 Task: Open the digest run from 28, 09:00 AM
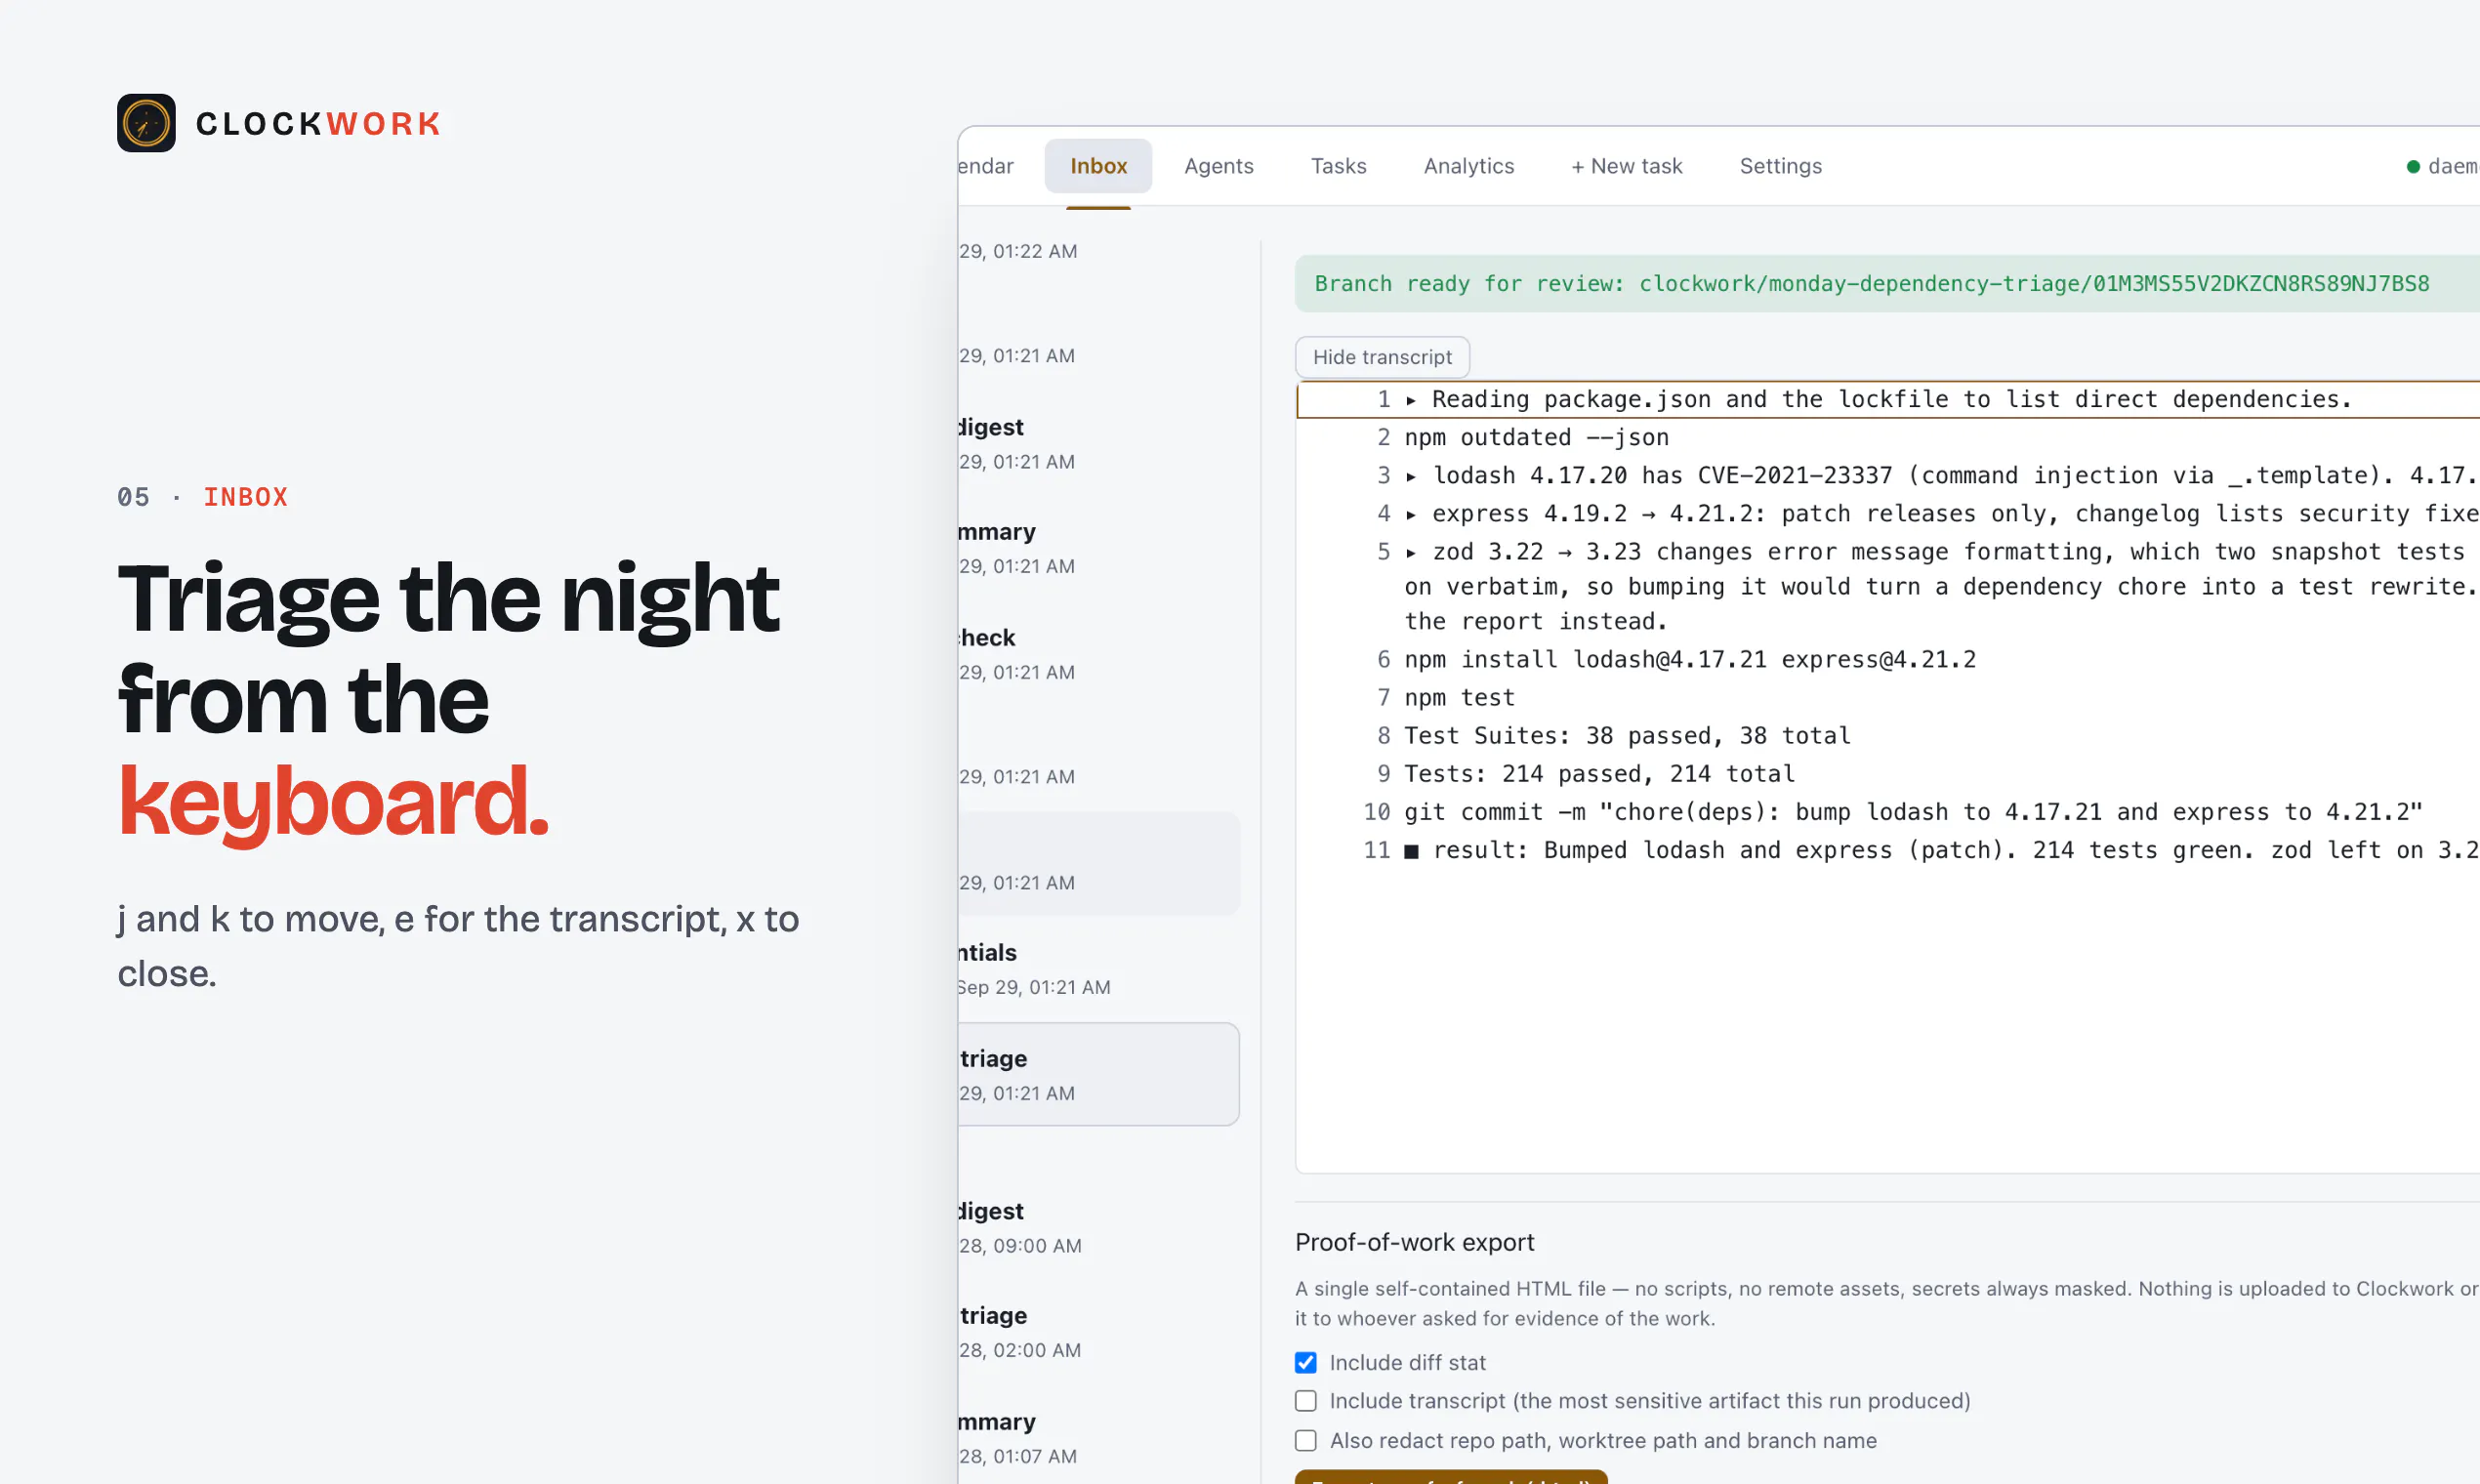[1098, 1228]
